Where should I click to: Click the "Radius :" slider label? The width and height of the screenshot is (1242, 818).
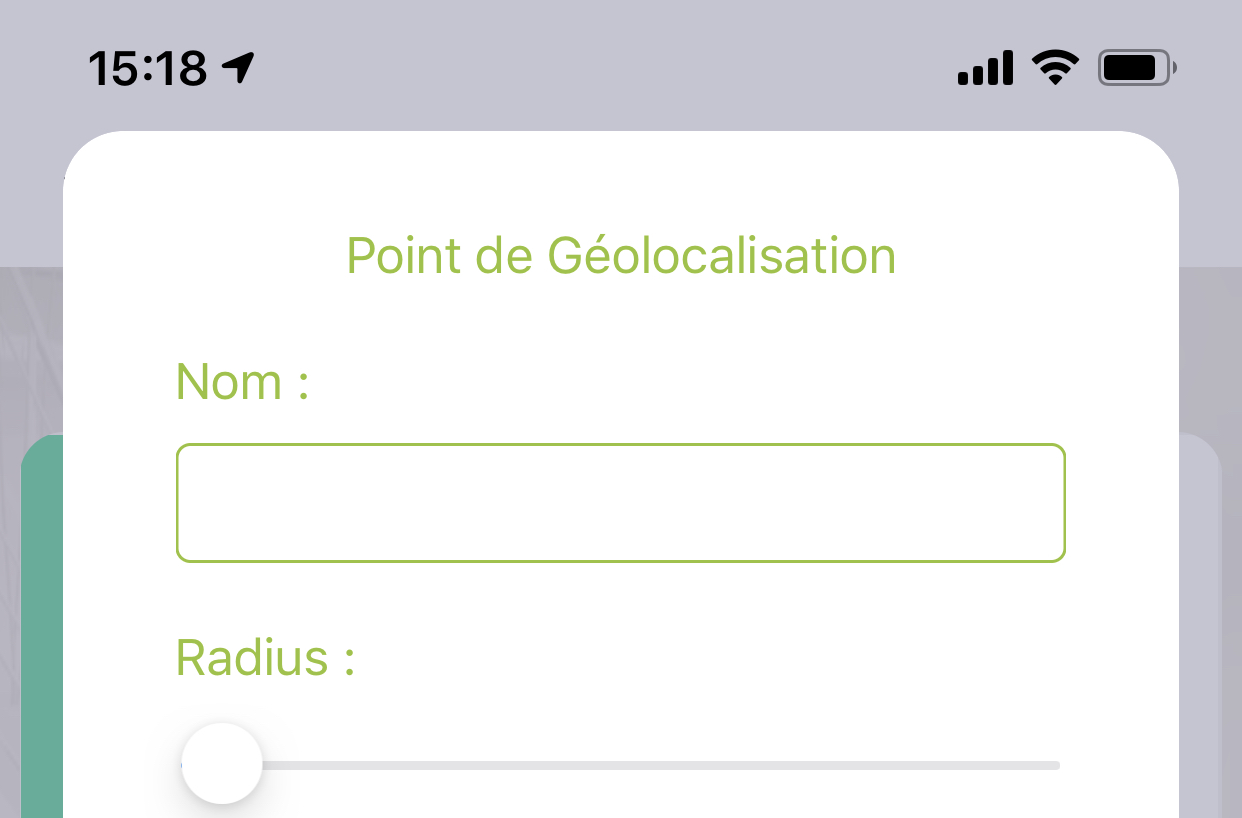click(266, 658)
